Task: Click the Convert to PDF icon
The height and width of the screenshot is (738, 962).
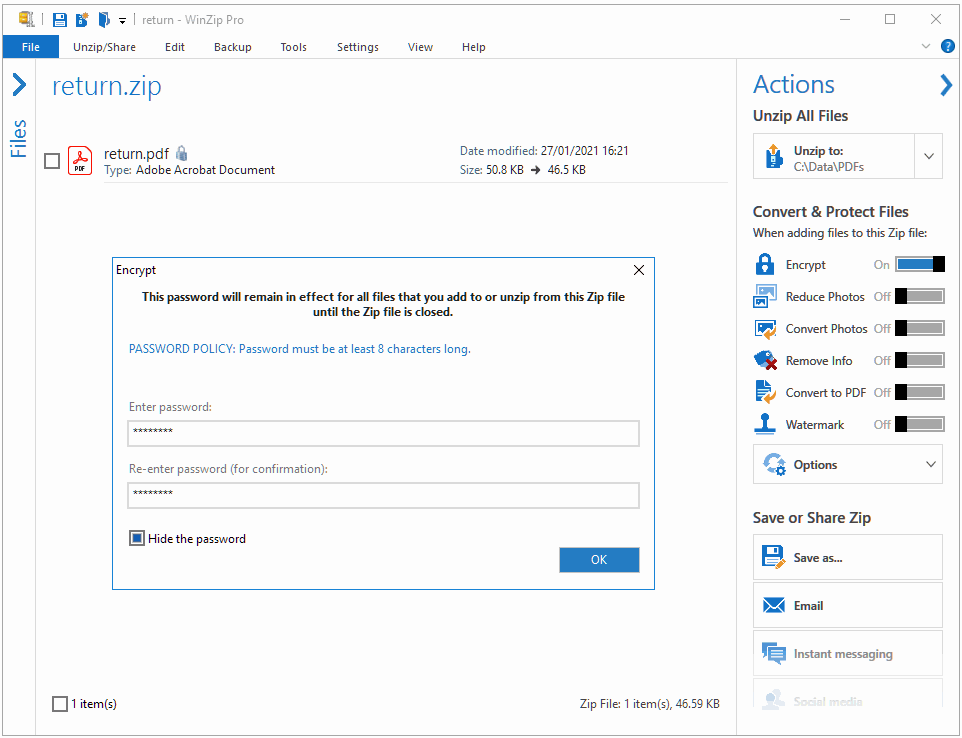Action: 765,392
